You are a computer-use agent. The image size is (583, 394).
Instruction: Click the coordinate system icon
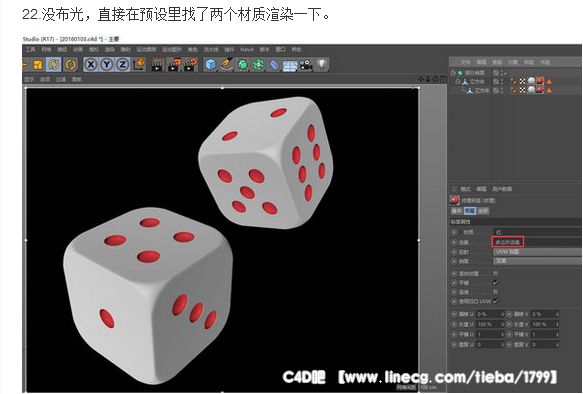(x=139, y=65)
